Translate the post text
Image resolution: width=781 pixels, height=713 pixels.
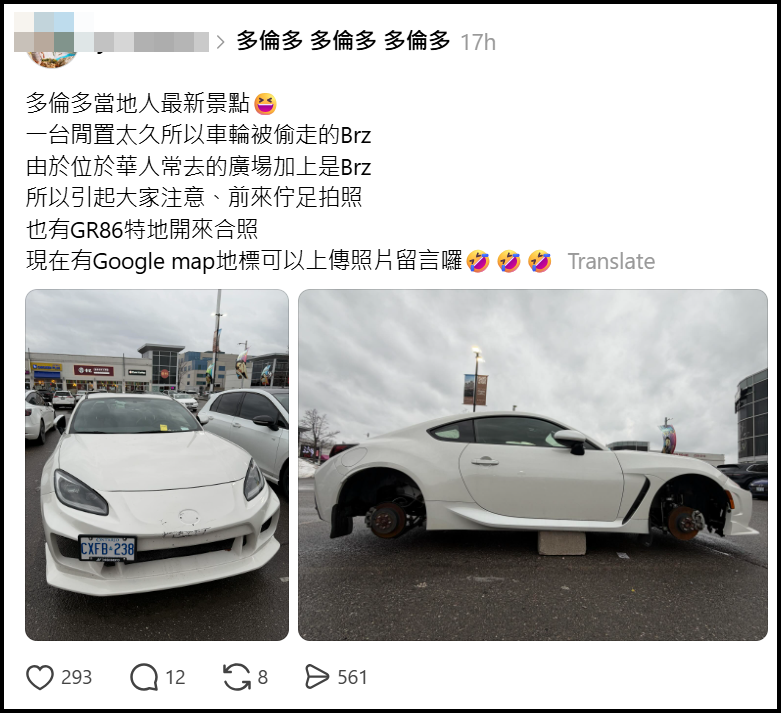tap(611, 261)
